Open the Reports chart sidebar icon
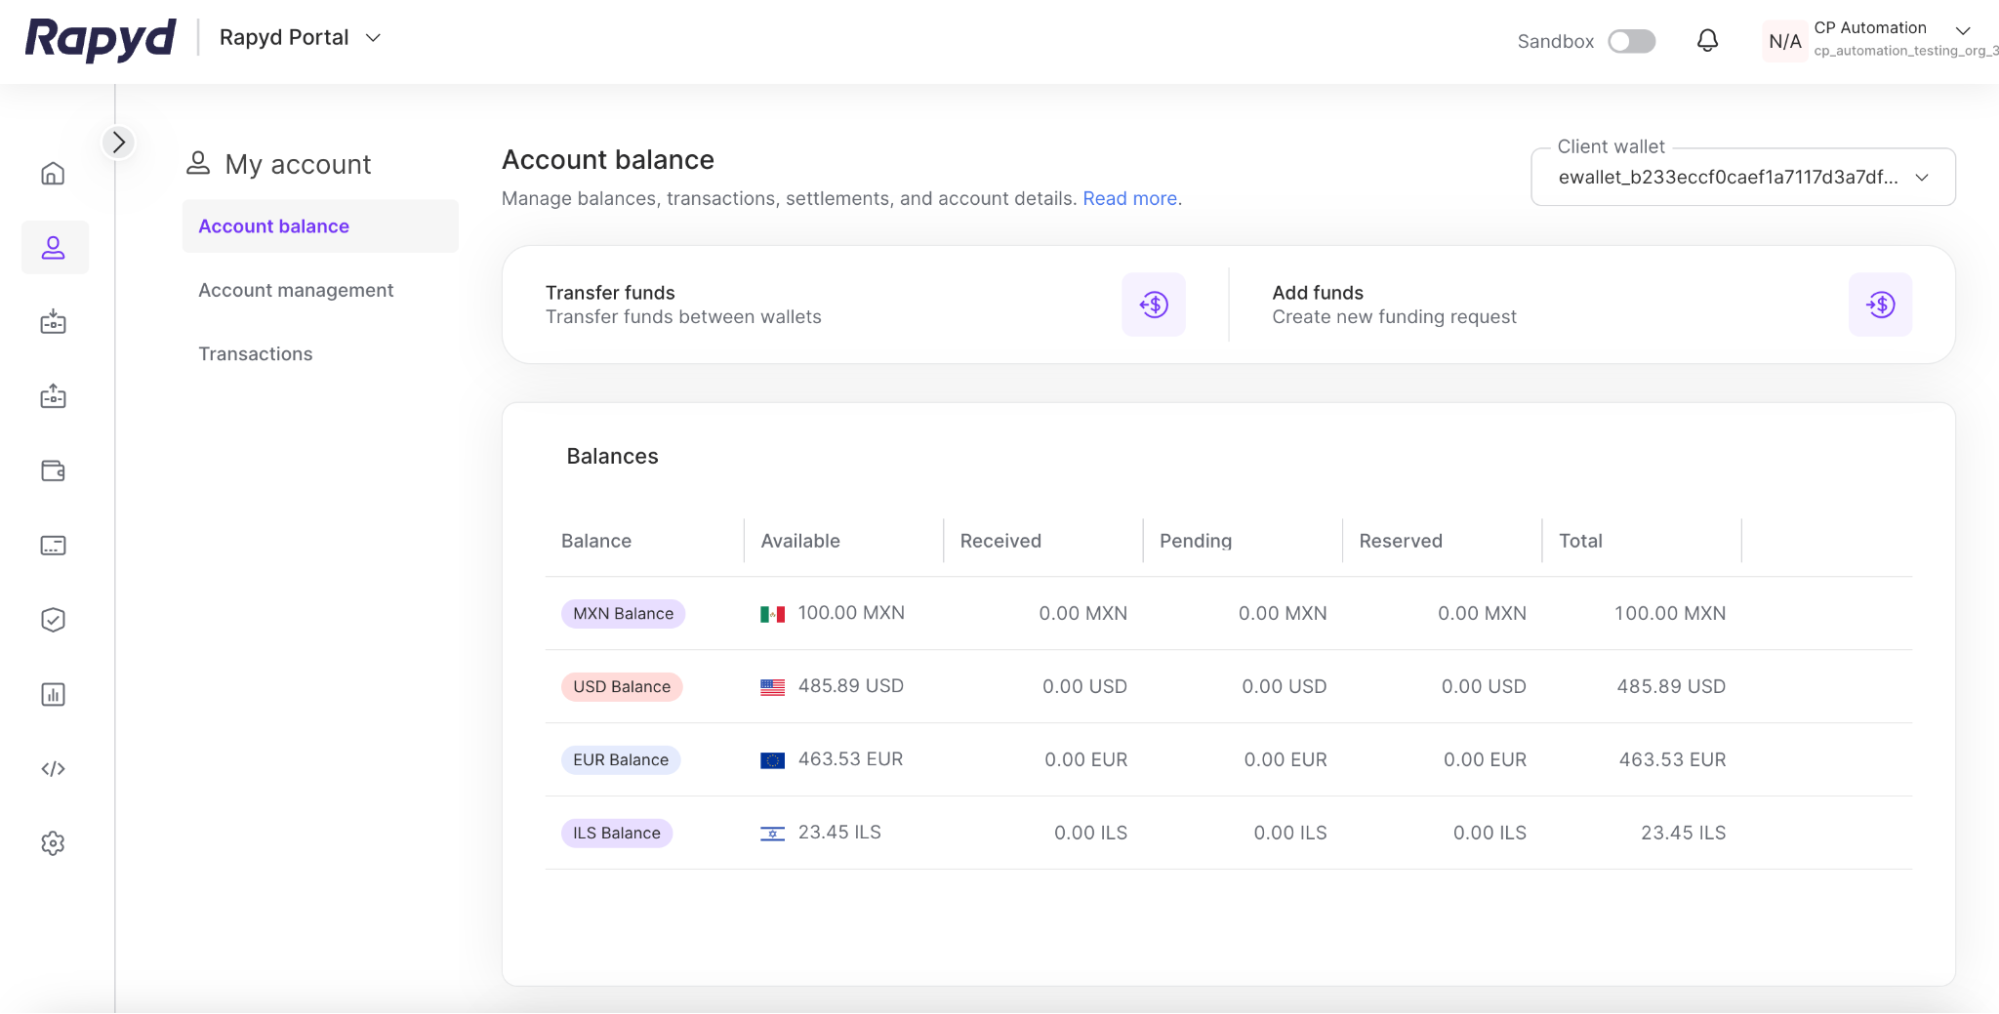Screen dimensions: 1999x1014 (x=53, y=694)
